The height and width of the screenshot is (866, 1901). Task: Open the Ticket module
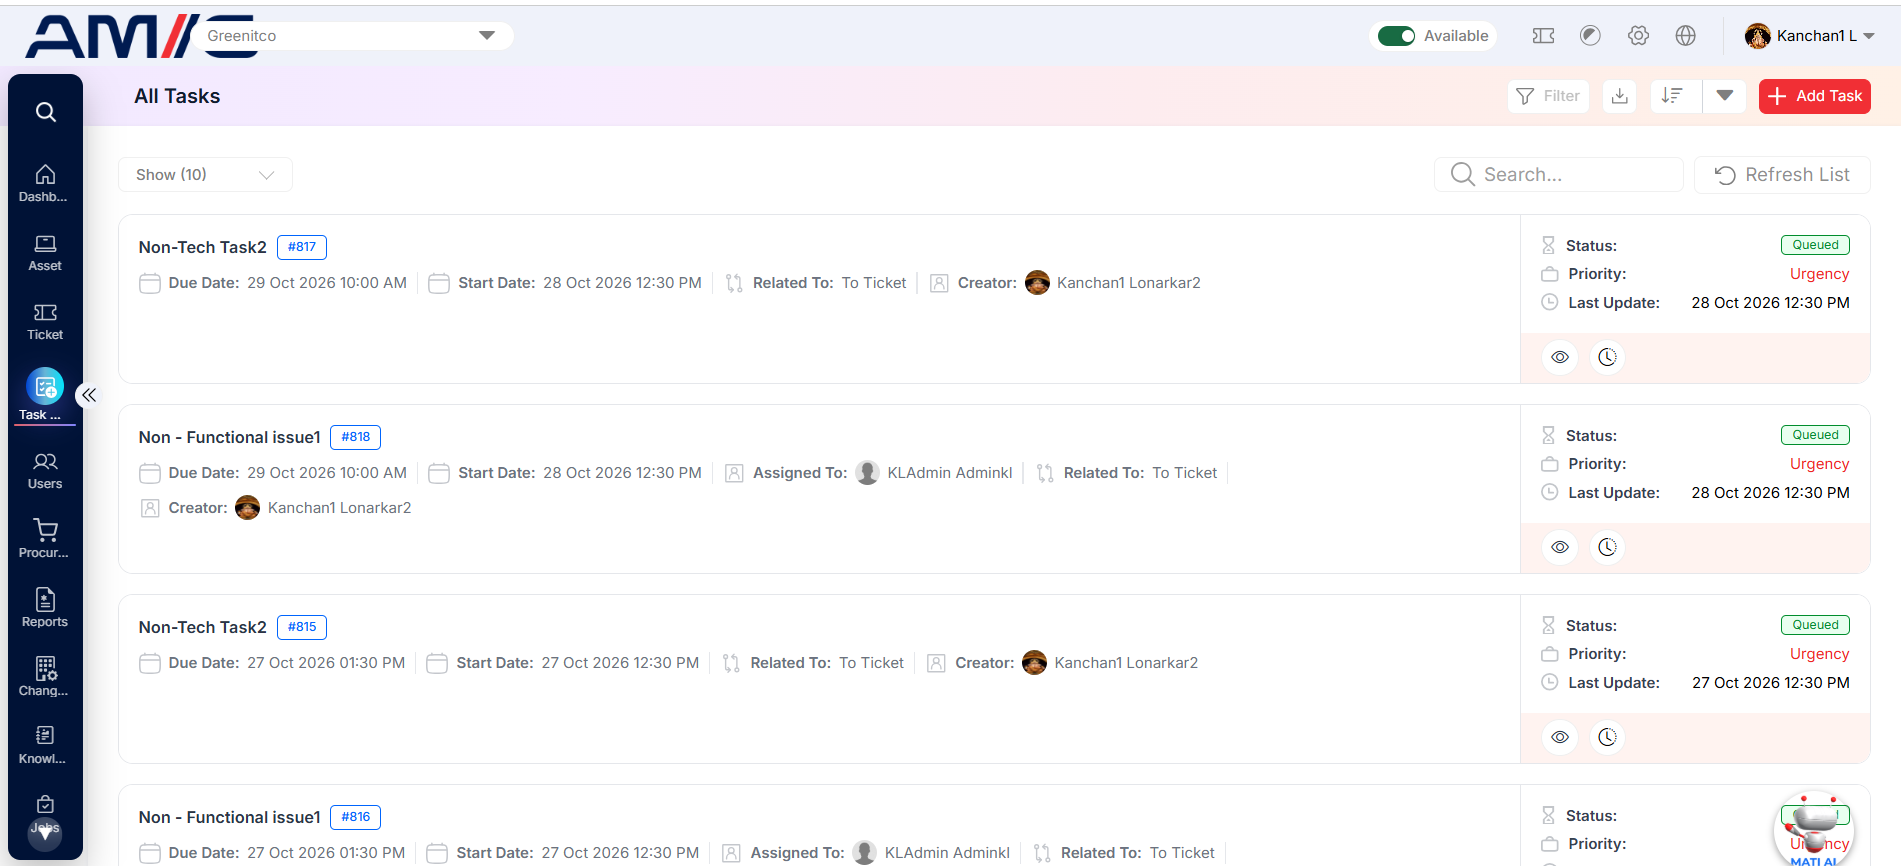point(45,321)
